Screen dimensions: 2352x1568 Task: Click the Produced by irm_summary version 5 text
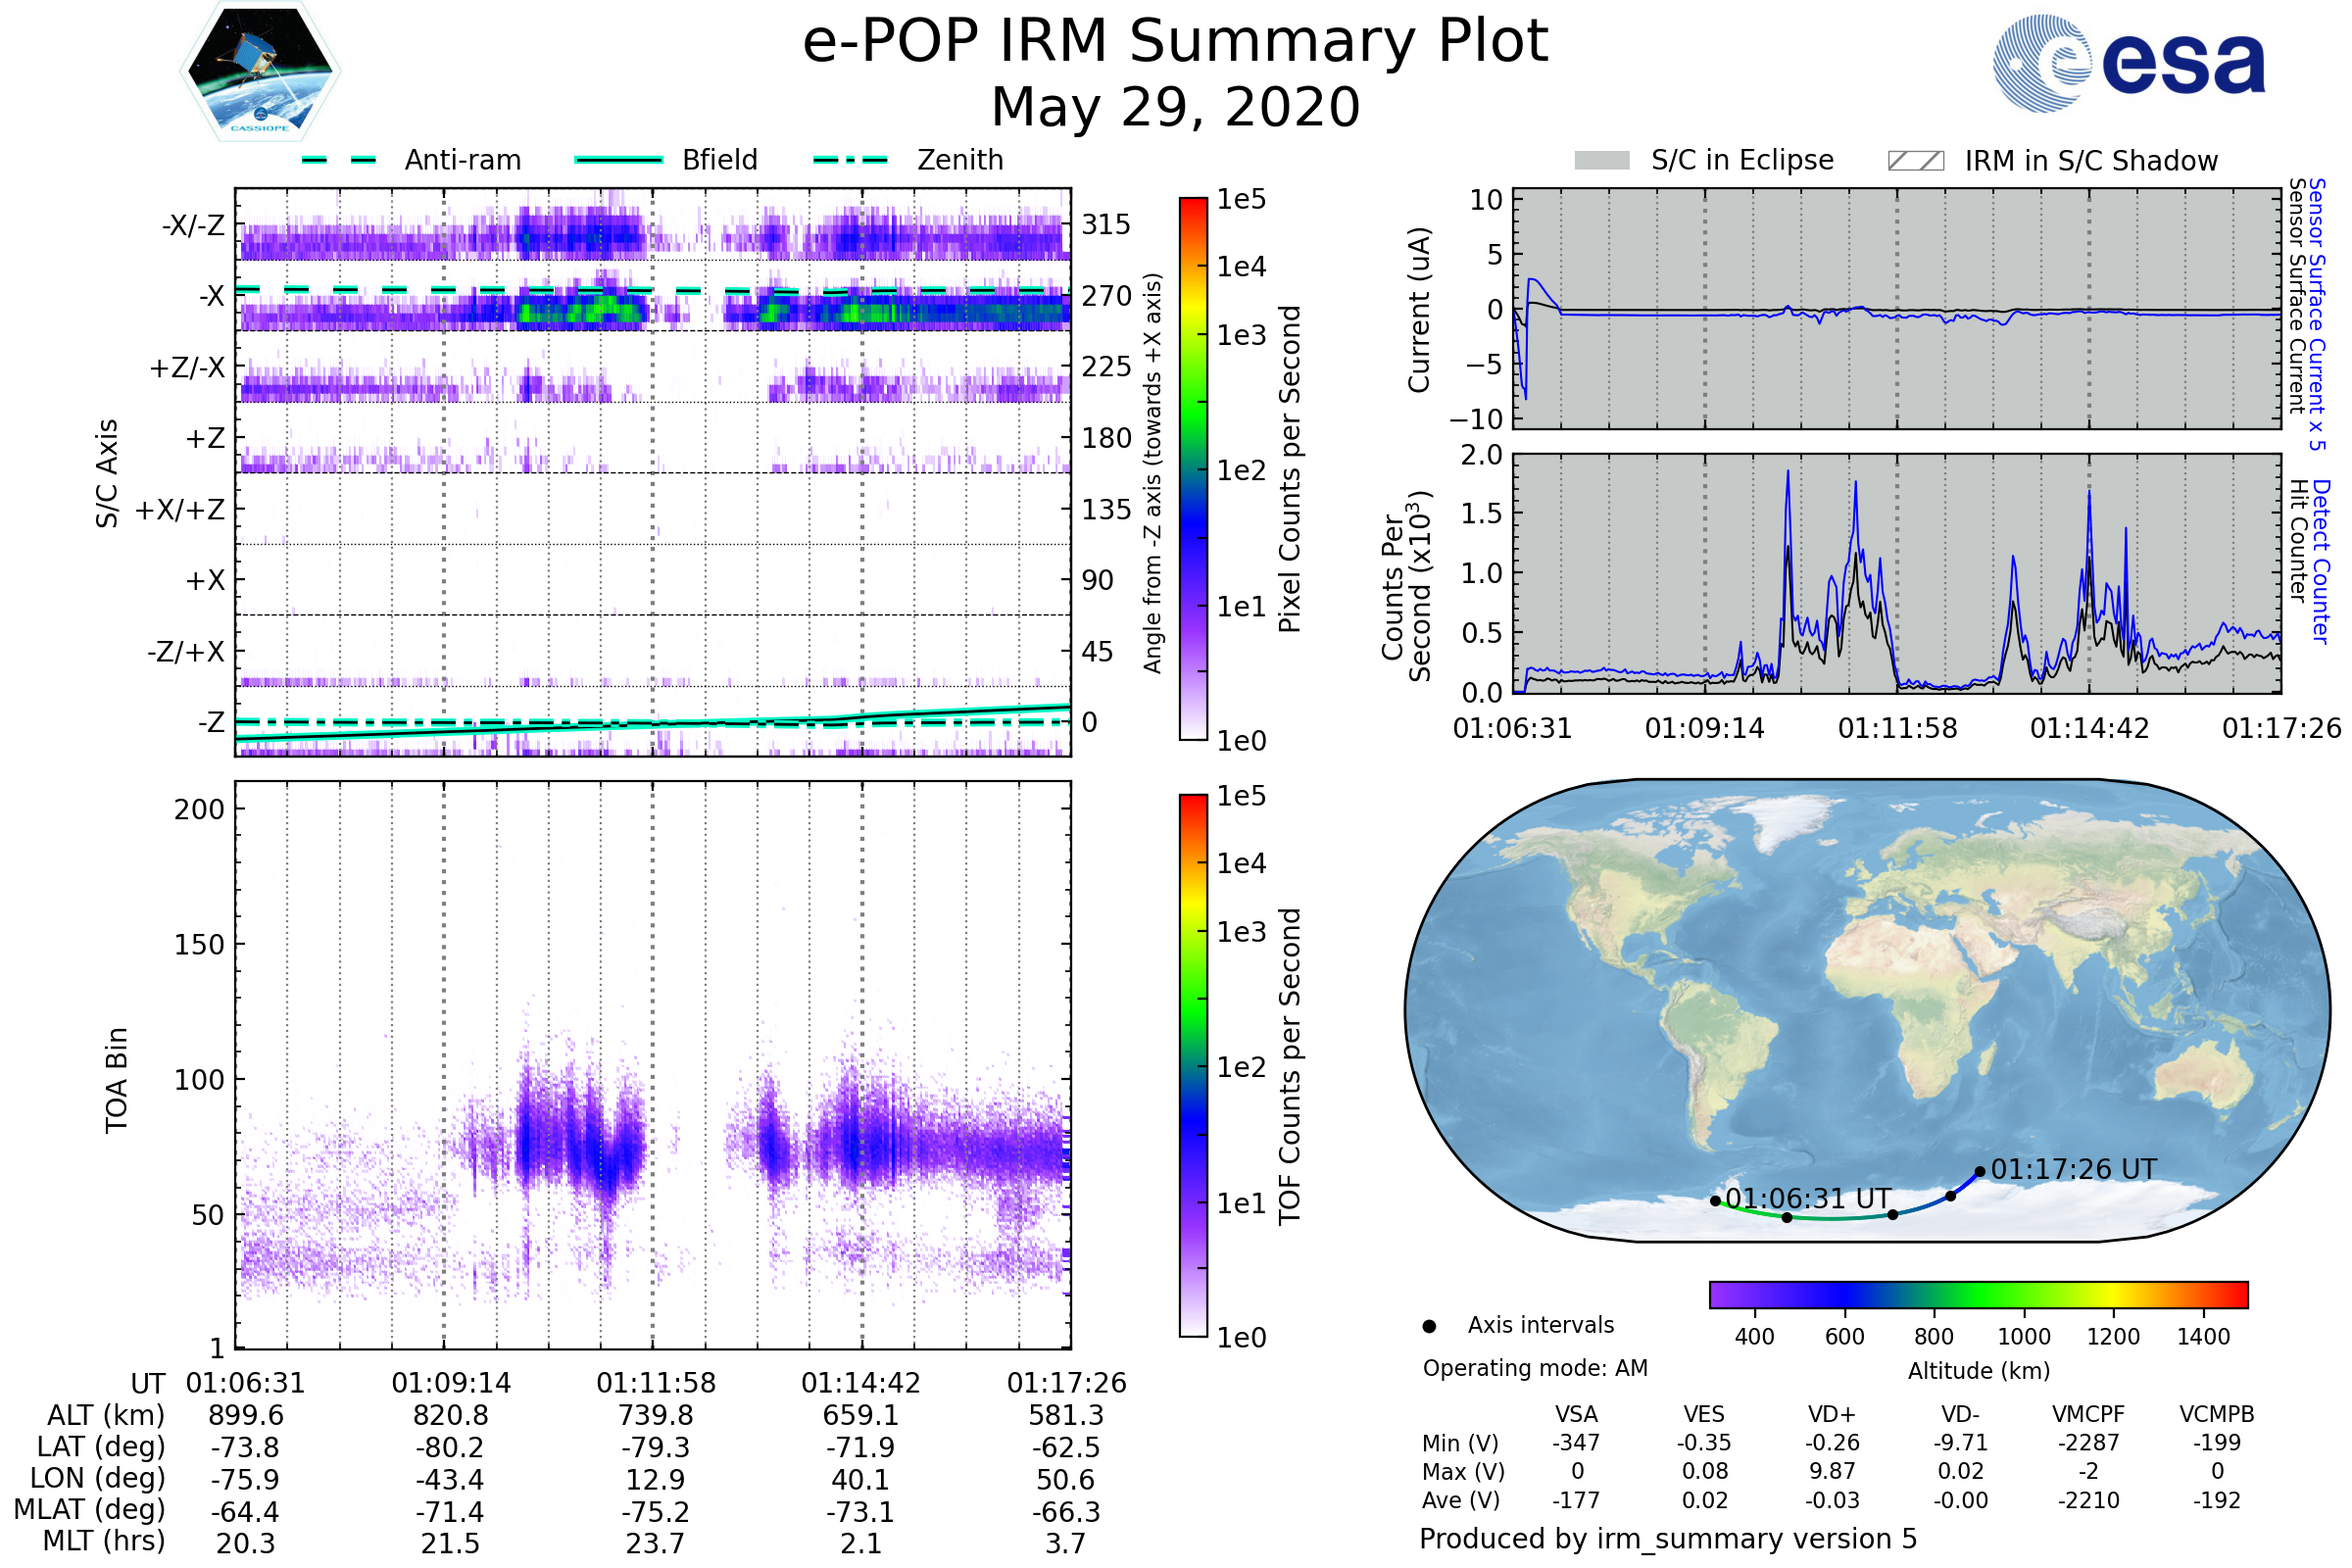[1667, 1539]
